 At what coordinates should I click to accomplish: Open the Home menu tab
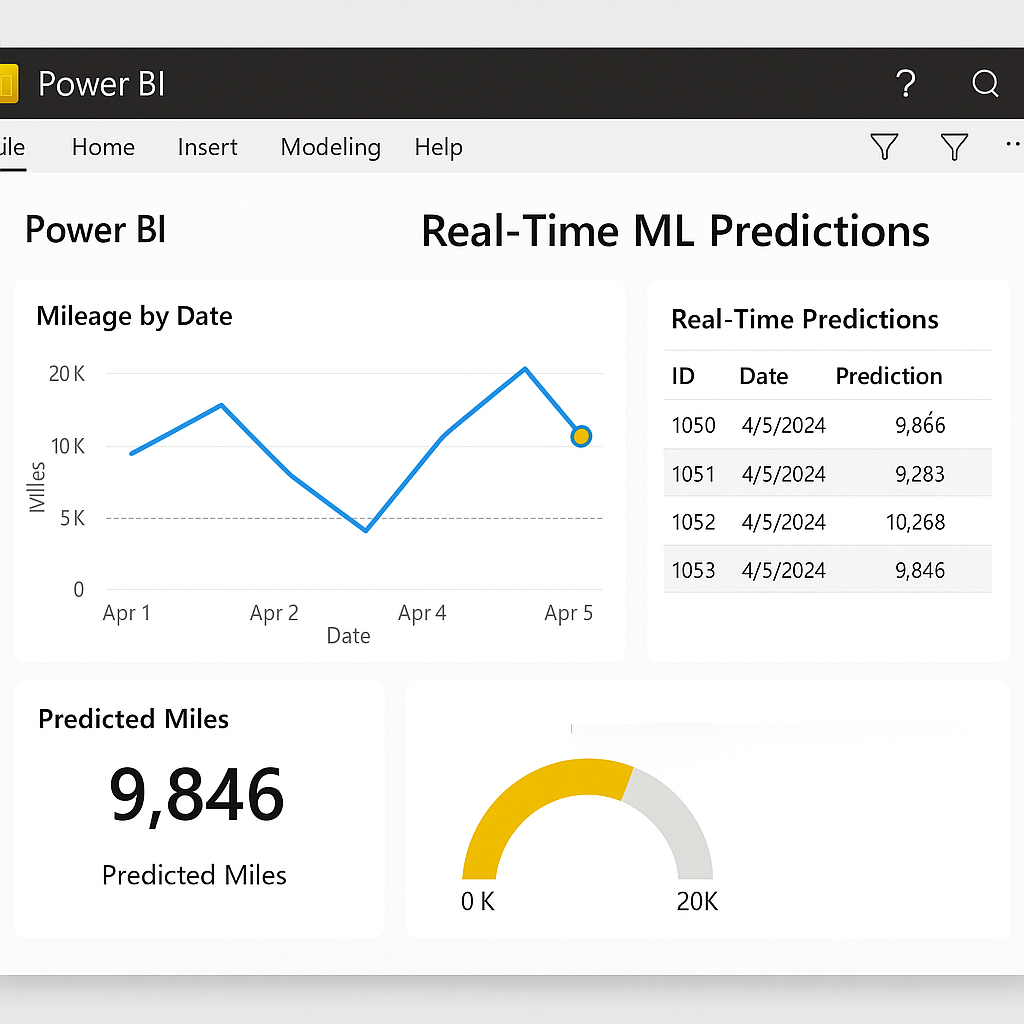point(103,147)
